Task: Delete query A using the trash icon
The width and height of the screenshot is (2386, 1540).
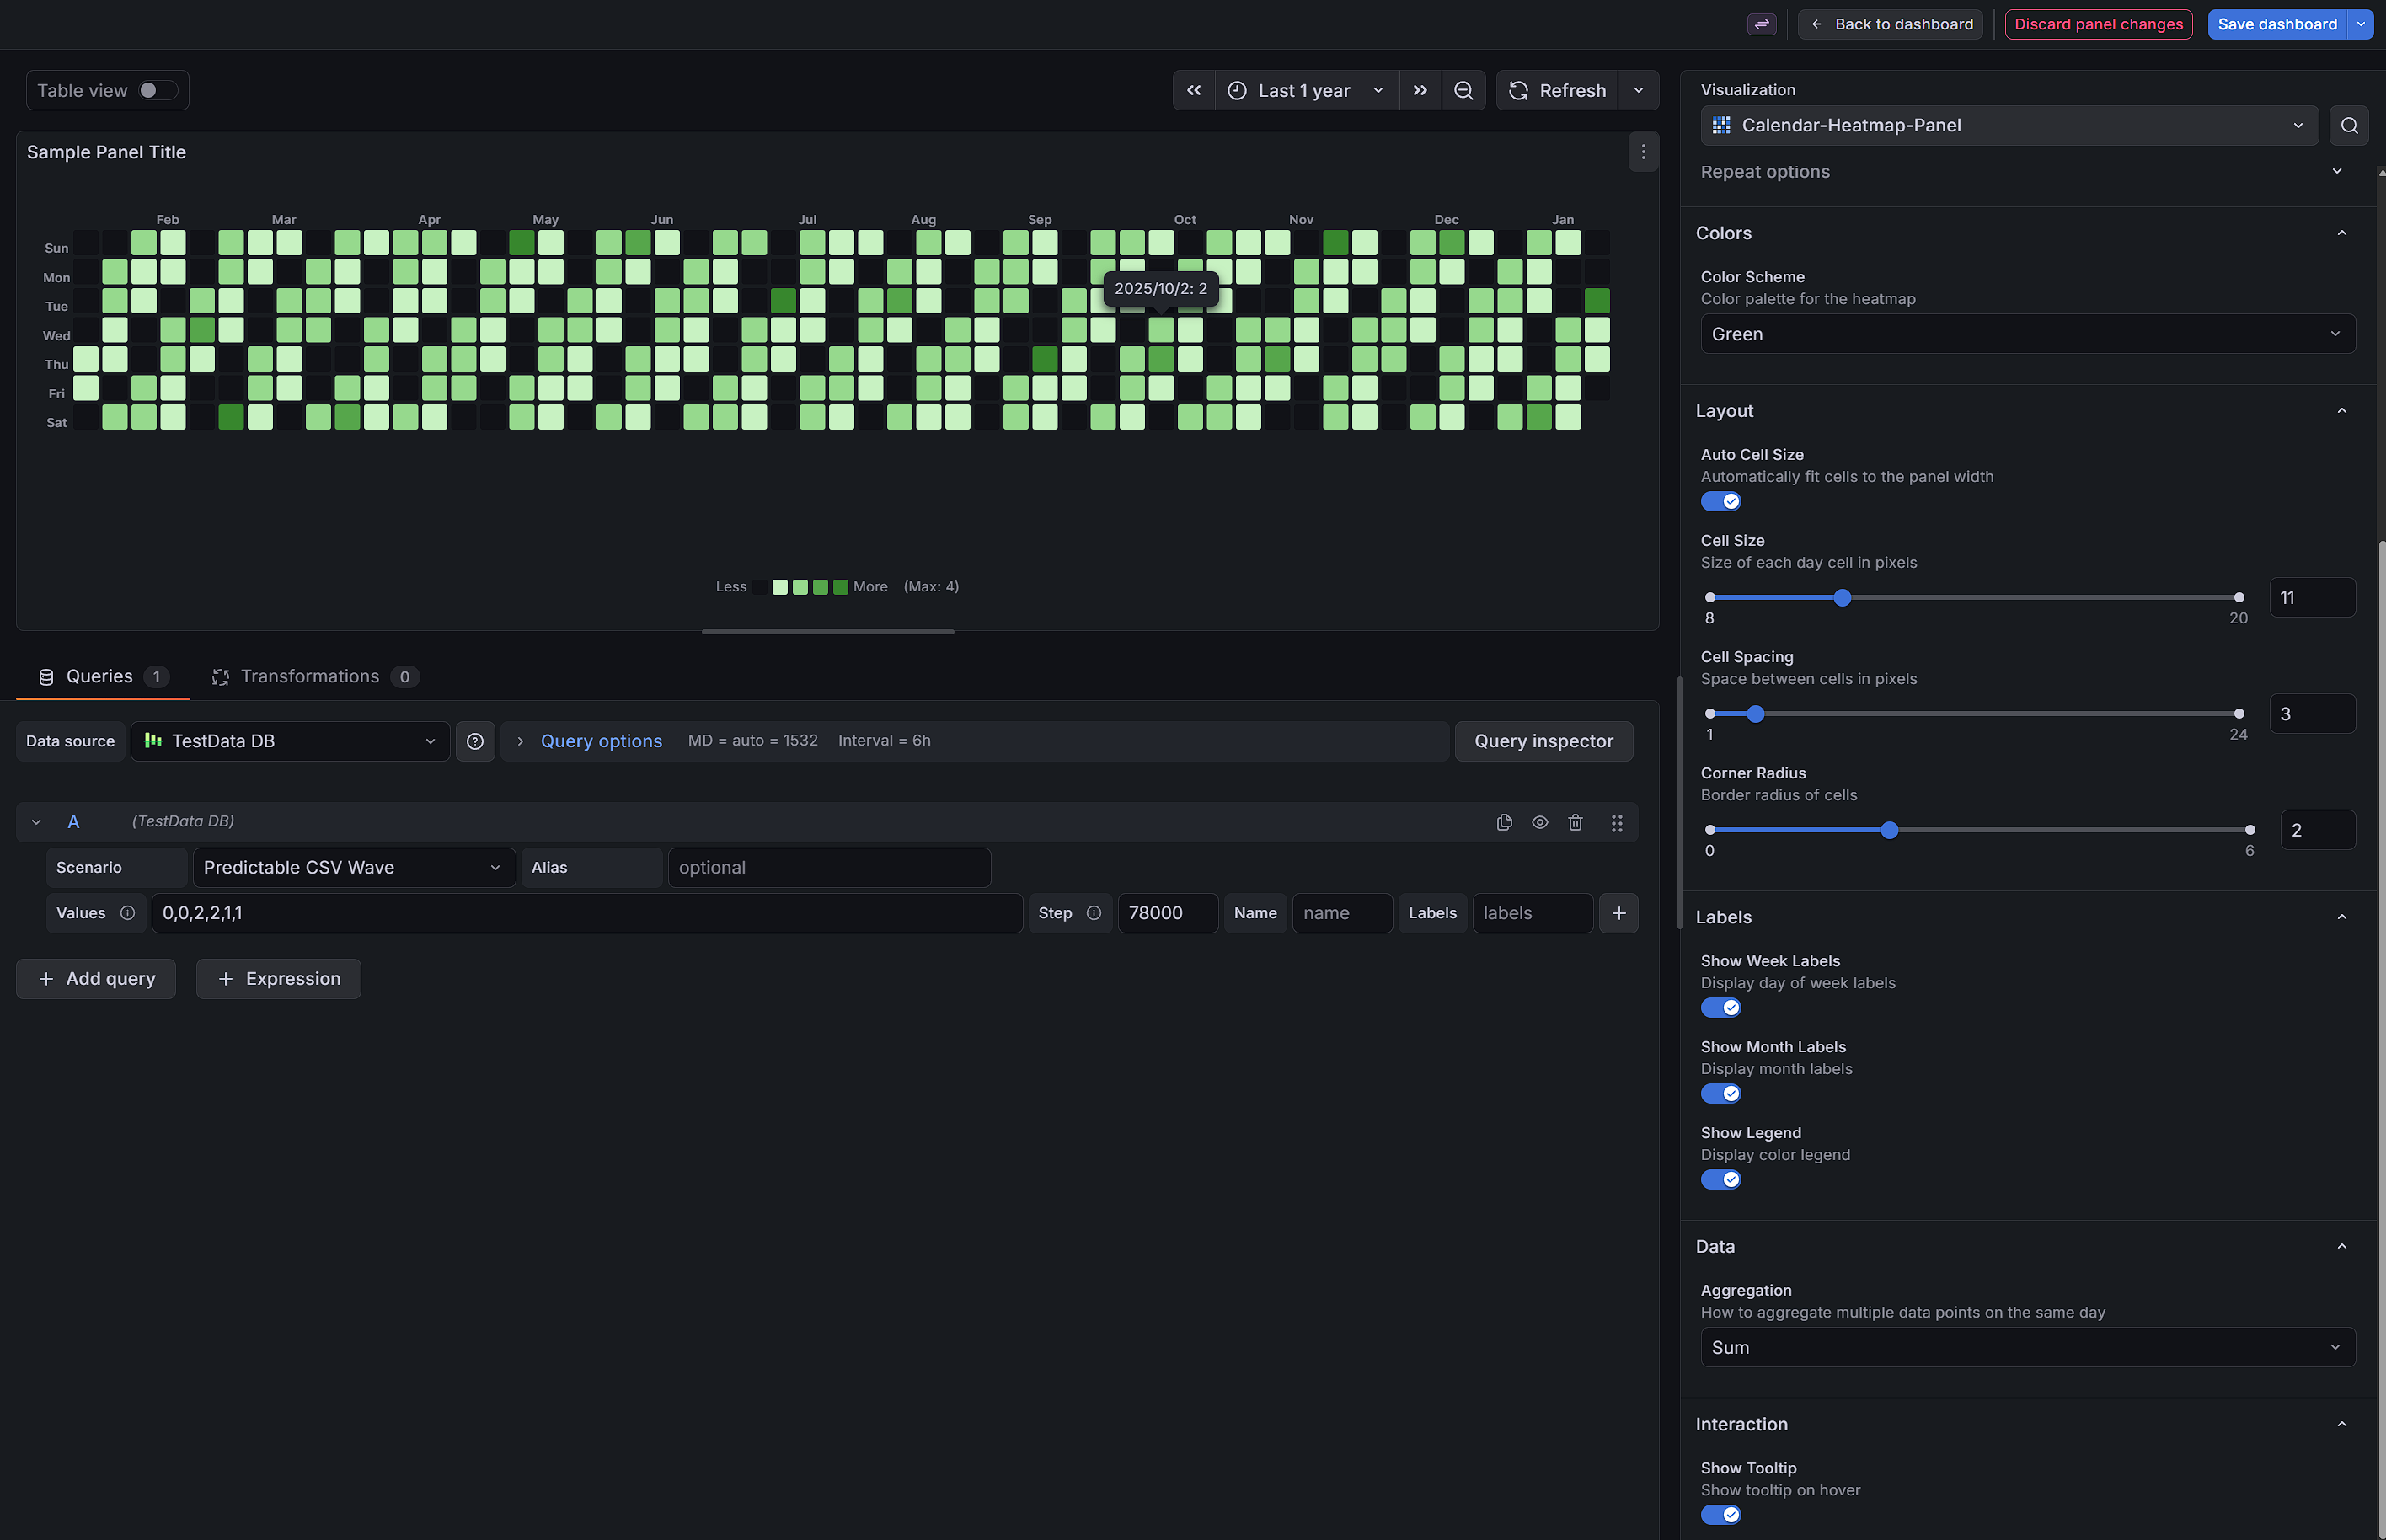Action: click(1575, 822)
